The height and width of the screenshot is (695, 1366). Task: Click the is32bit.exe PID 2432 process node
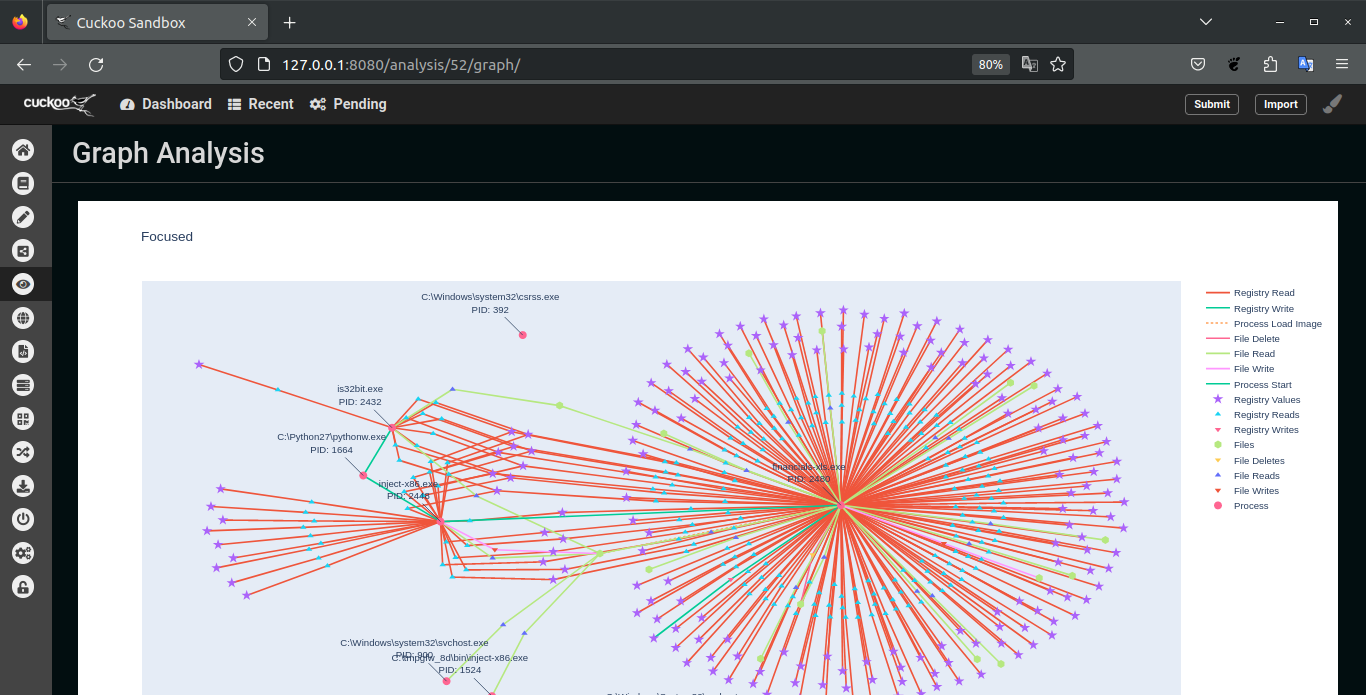point(392,428)
